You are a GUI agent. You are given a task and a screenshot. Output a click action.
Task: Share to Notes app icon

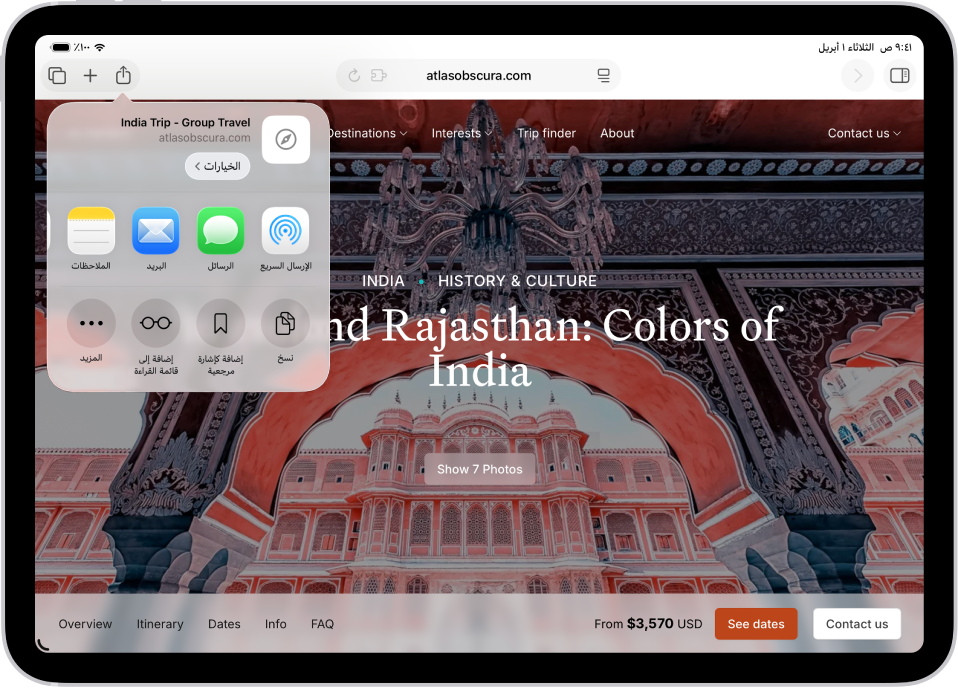(x=91, y=231)
